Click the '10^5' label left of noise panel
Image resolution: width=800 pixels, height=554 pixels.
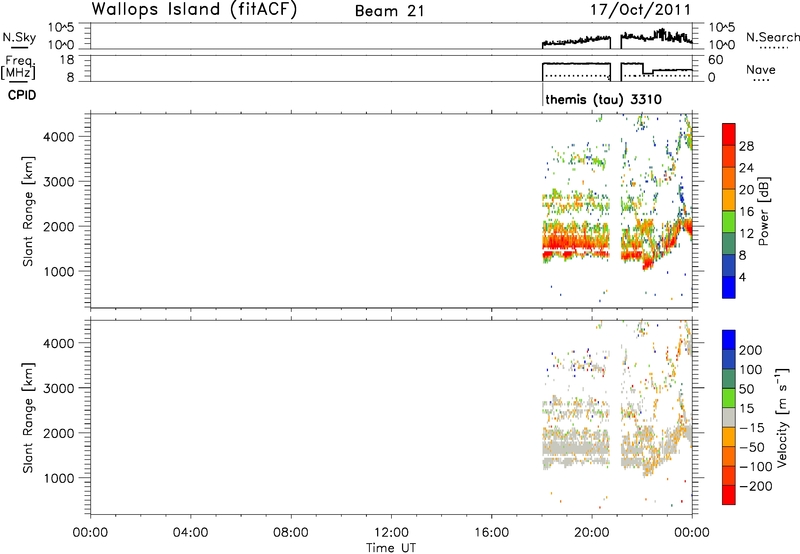61,28
